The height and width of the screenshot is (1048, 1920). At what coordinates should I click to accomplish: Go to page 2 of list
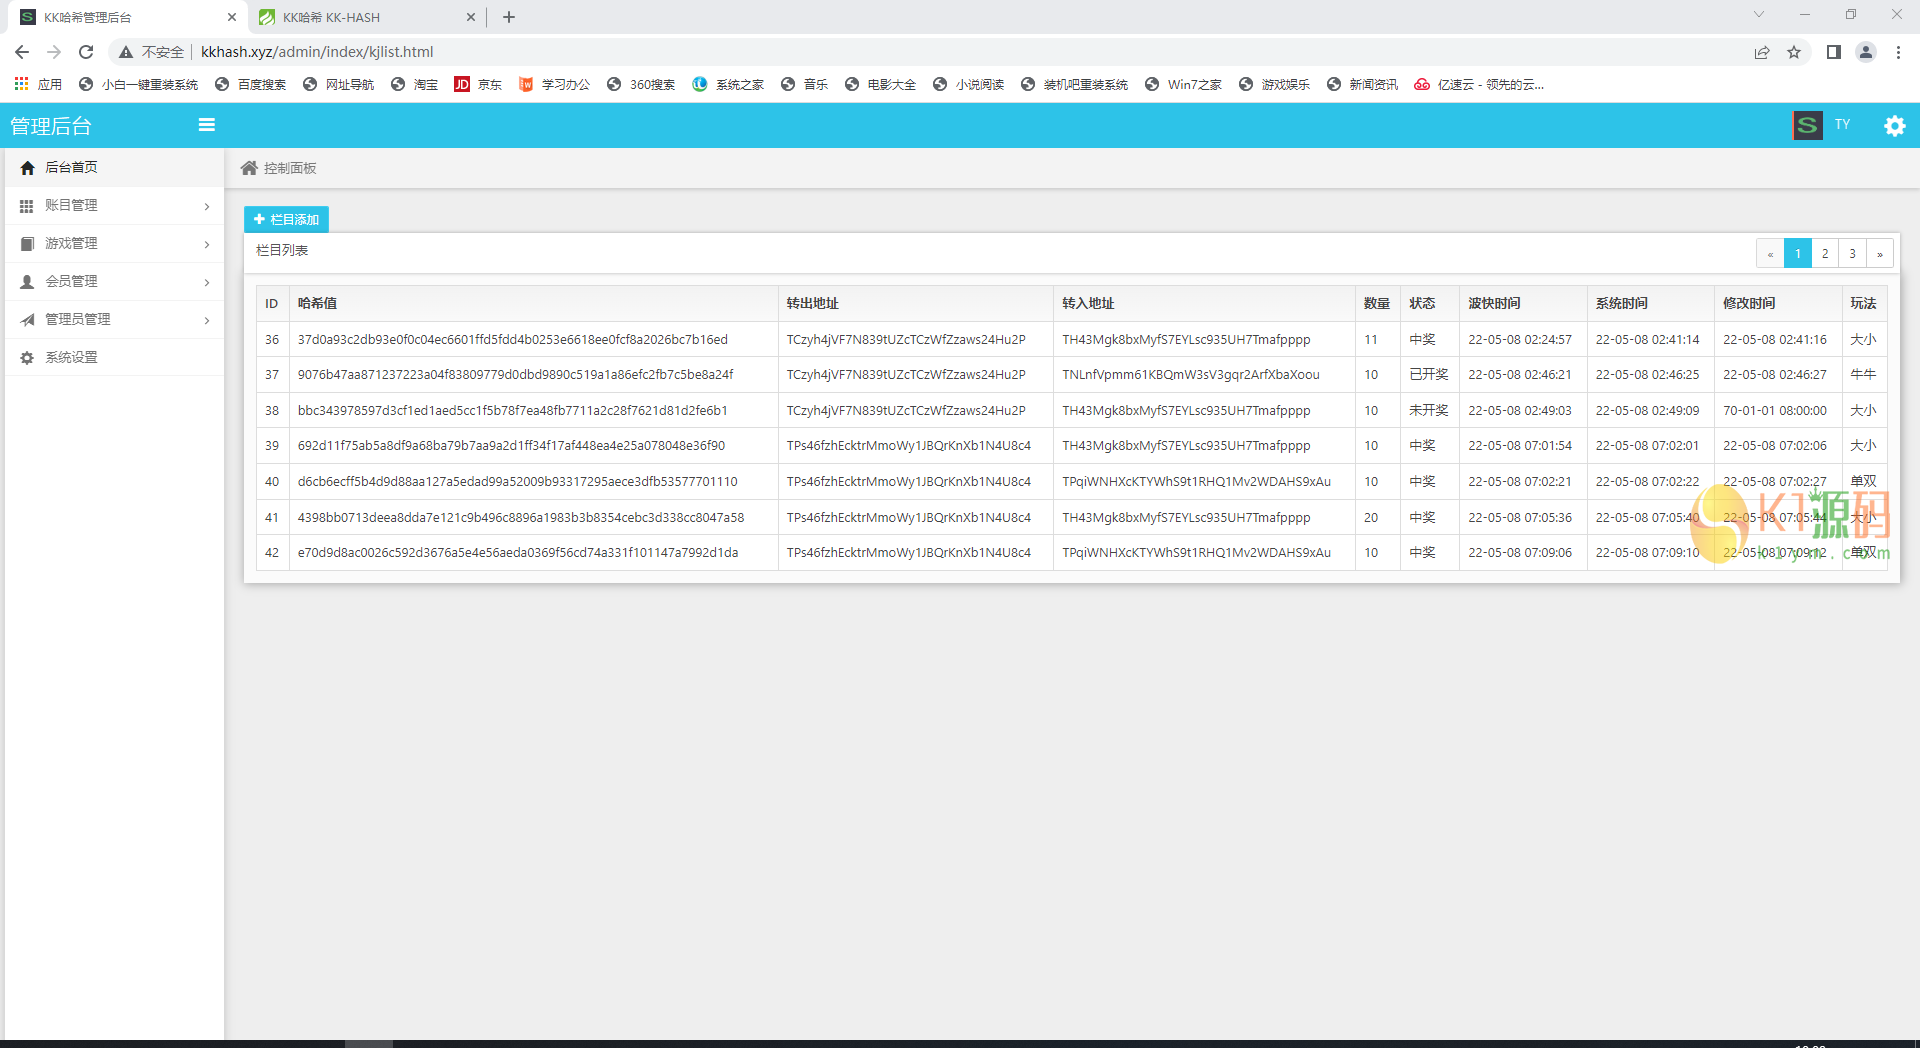click(x=1825, y=254)
